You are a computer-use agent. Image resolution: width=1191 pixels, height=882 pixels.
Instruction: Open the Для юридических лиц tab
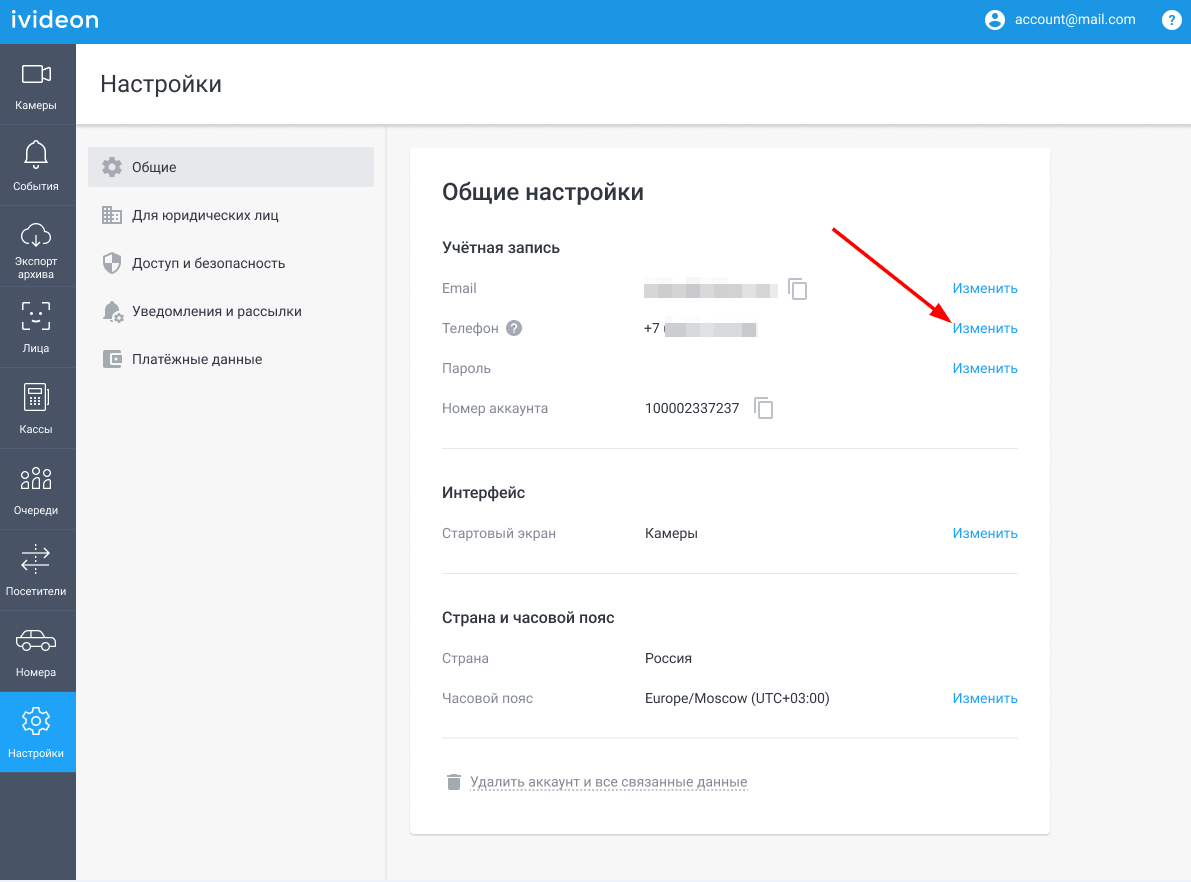click(x=231, y=215)
